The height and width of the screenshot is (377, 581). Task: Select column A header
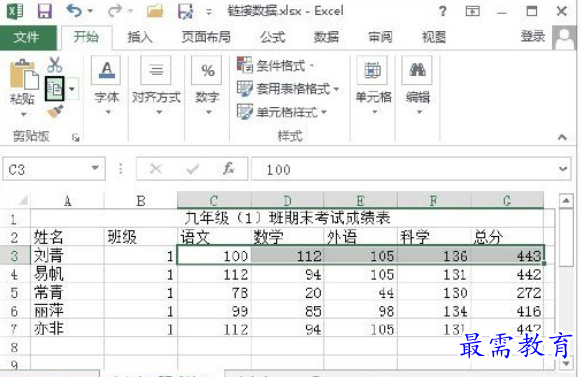click(67, 201)
